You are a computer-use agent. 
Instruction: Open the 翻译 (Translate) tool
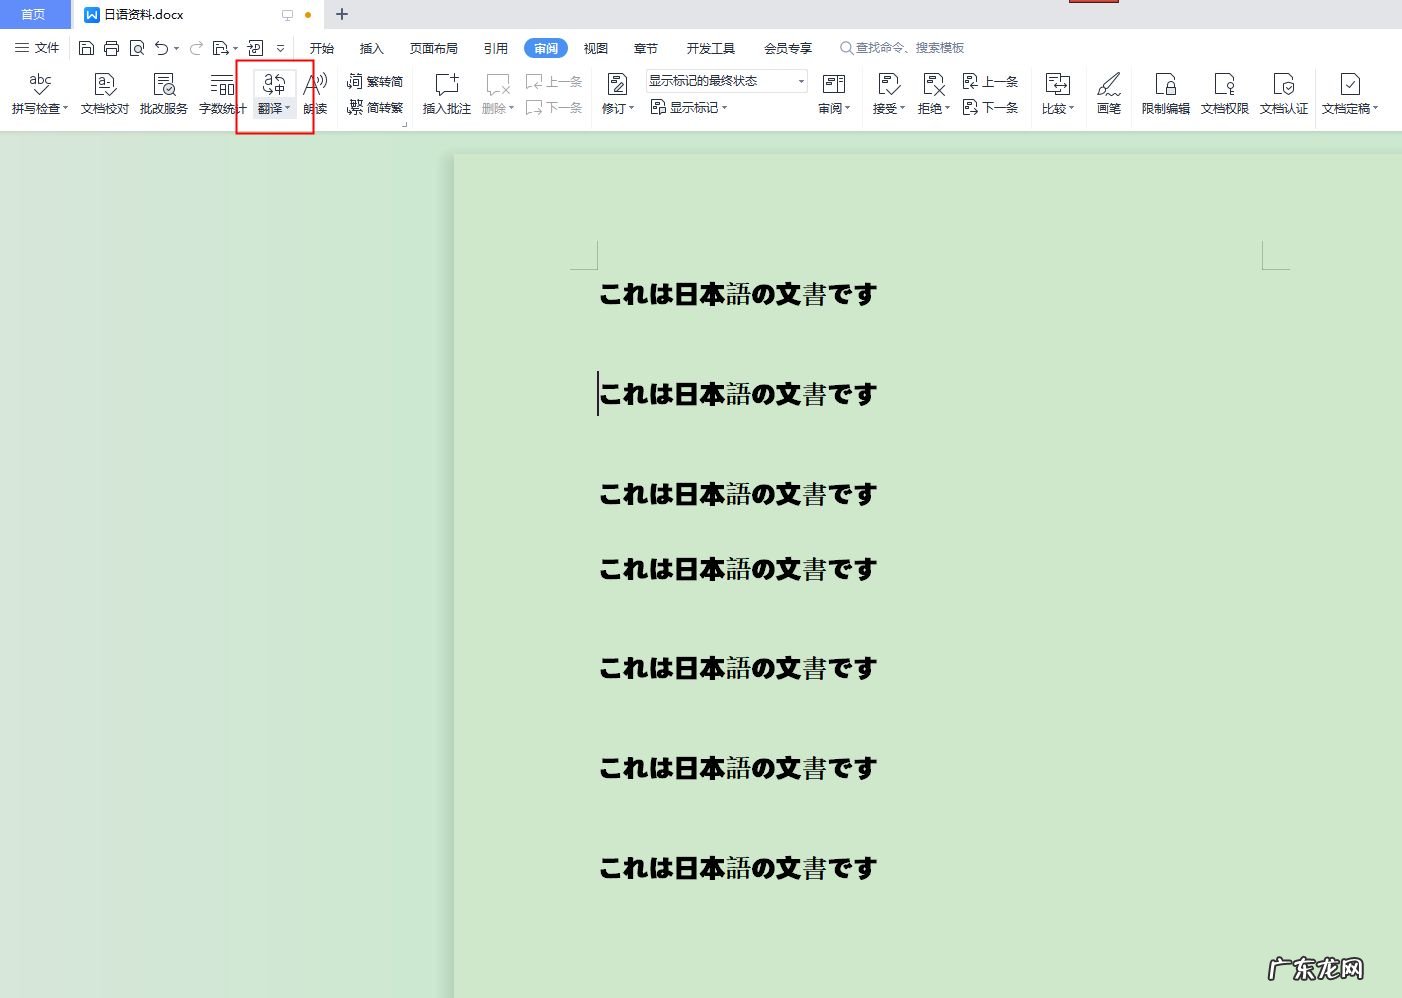[274, 92]
